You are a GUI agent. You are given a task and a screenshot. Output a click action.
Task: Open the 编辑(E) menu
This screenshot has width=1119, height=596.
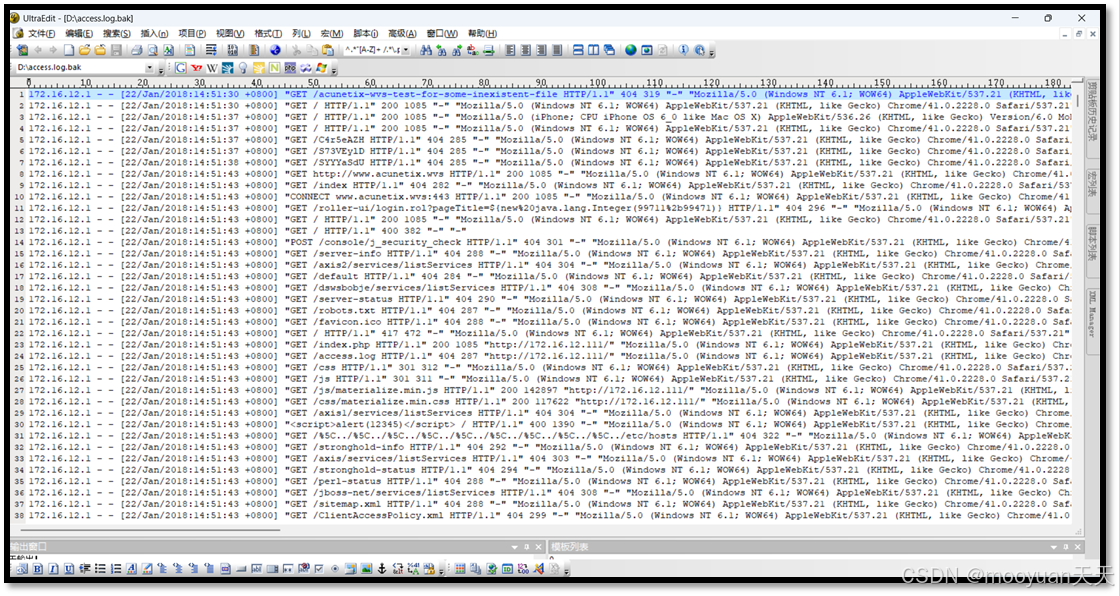tap(79, 34)
